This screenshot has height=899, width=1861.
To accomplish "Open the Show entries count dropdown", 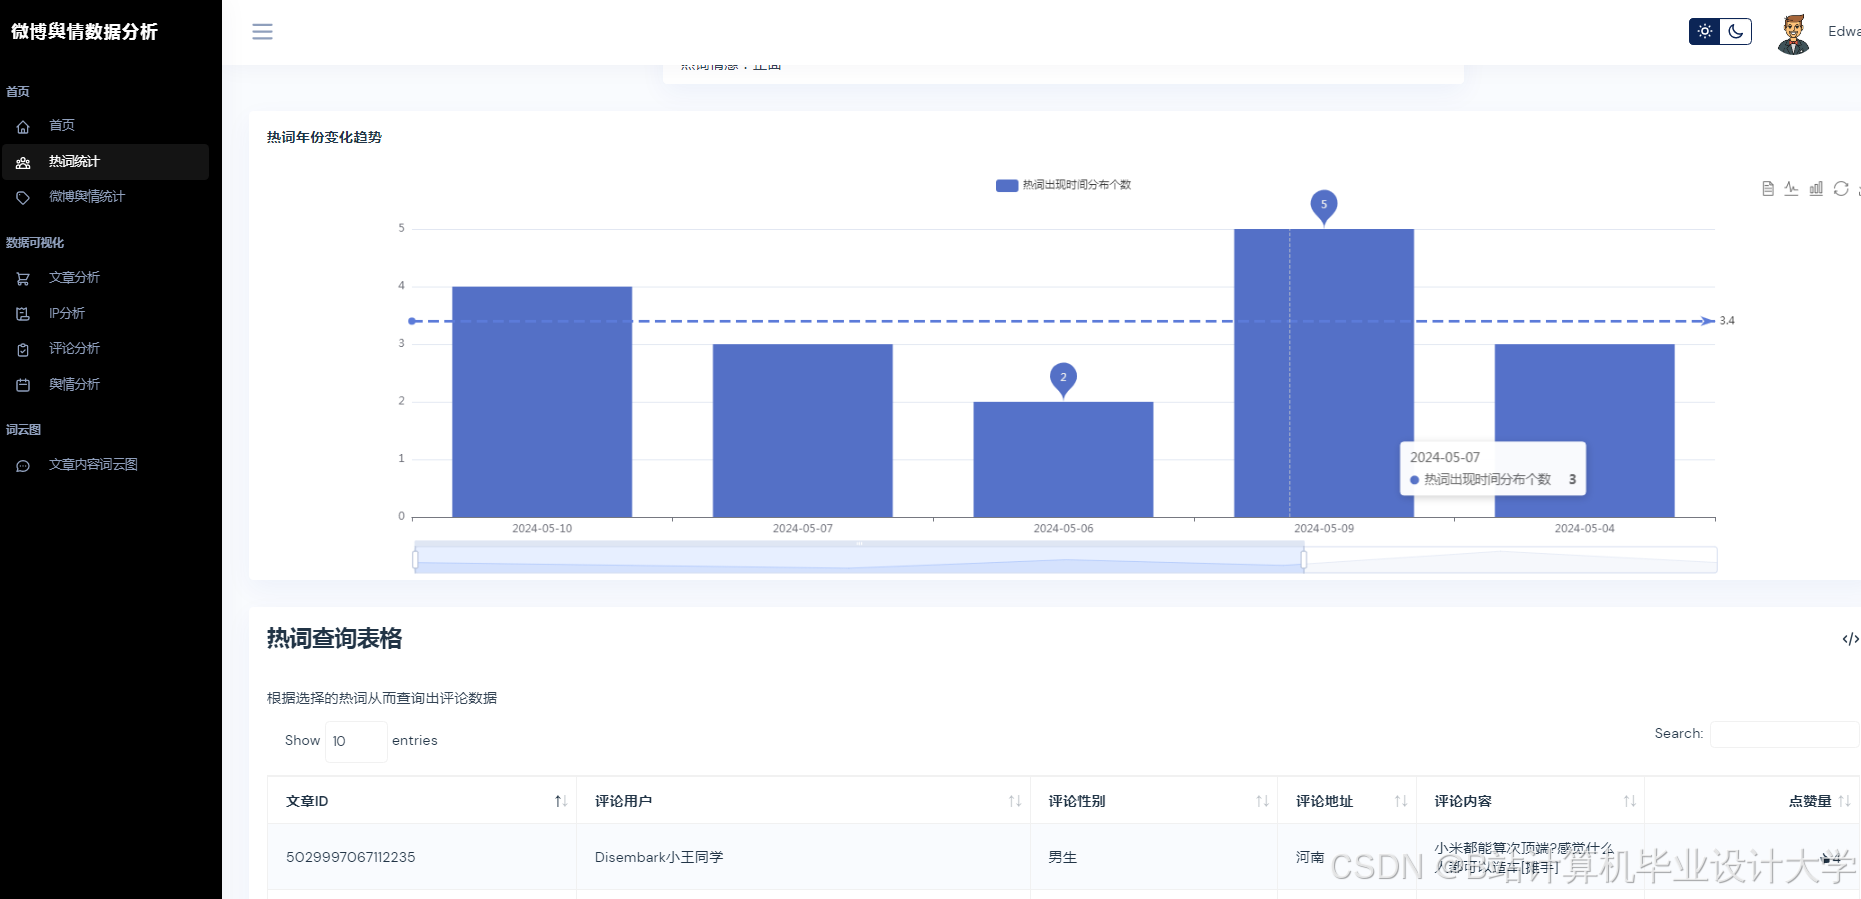I will click(x=356, y=741).
